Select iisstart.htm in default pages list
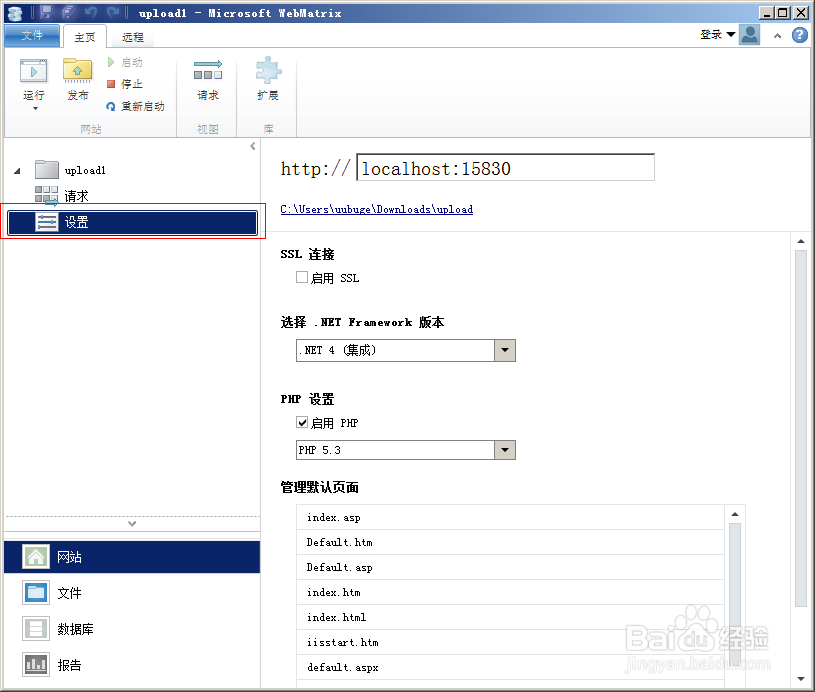This screenshot has width=815, height=692. (x=510, y=642)
